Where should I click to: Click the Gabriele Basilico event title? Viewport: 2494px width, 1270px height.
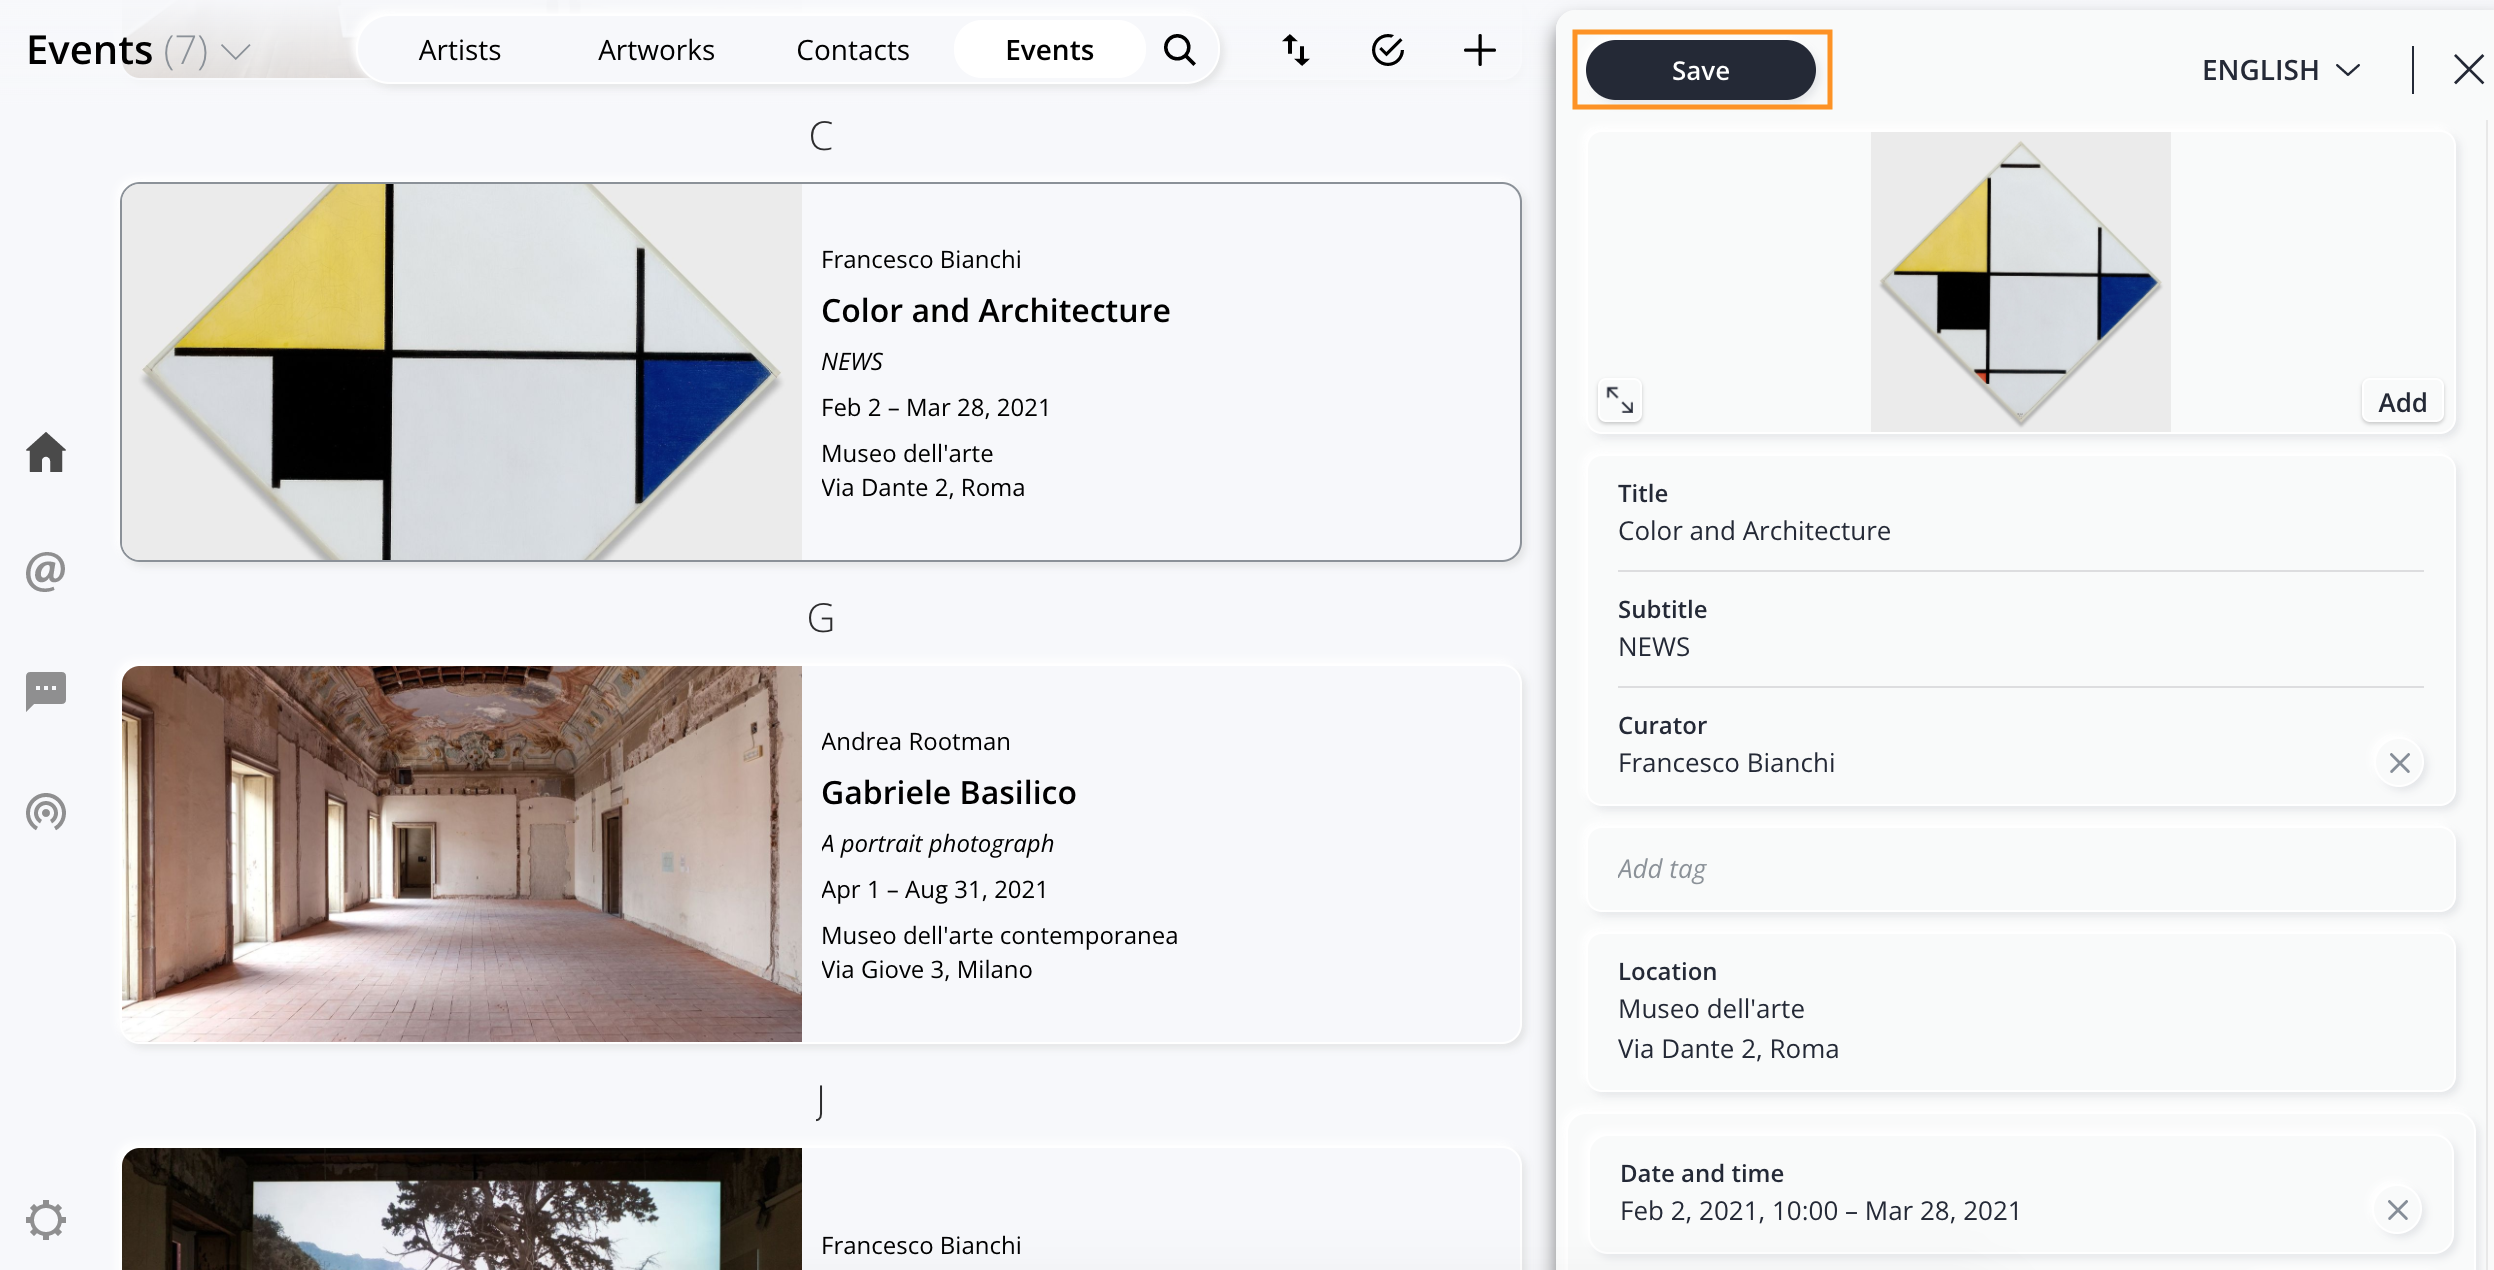[948, 793]
